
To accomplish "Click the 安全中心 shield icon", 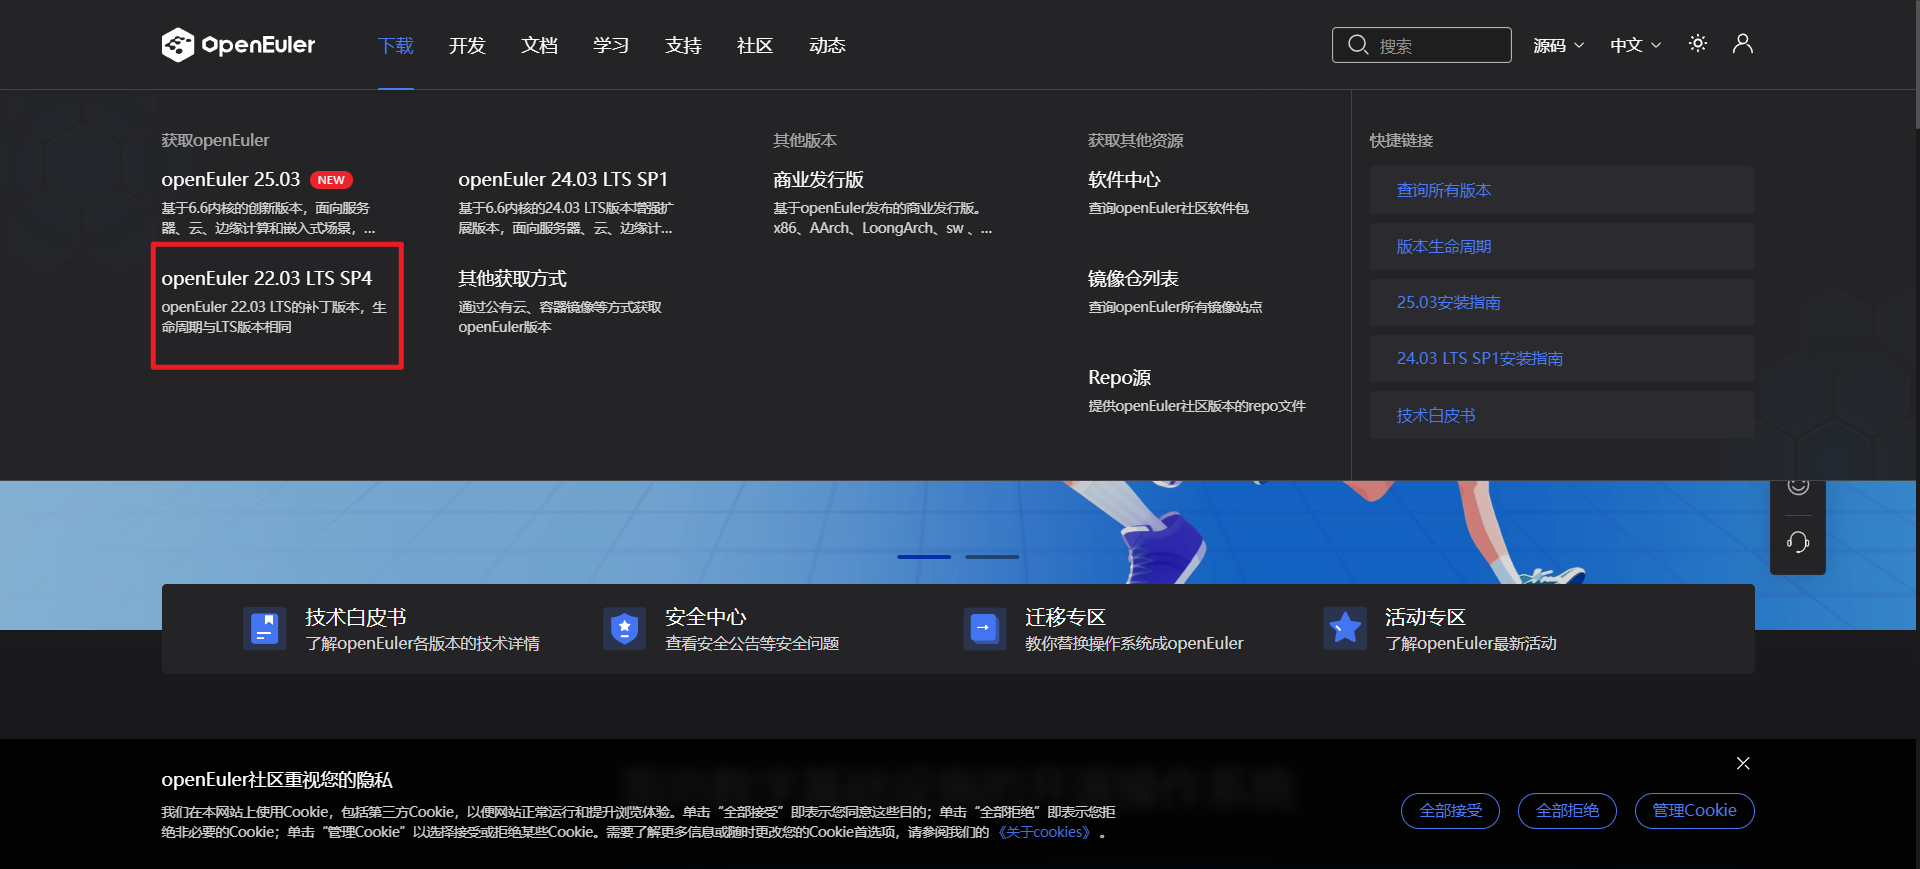I will (625, 629).
